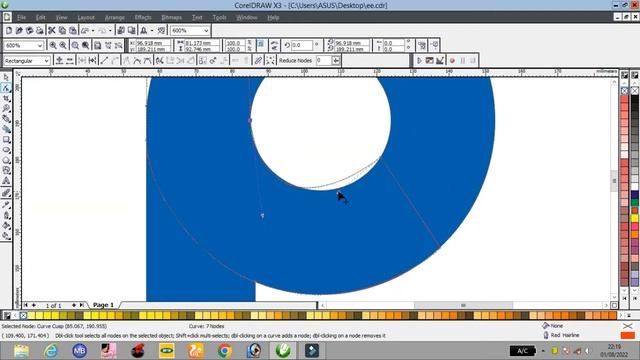This screenshot has height=360, width=640.
Task: Select the Ellipse tool in toolbox
Action: (6, 150)
